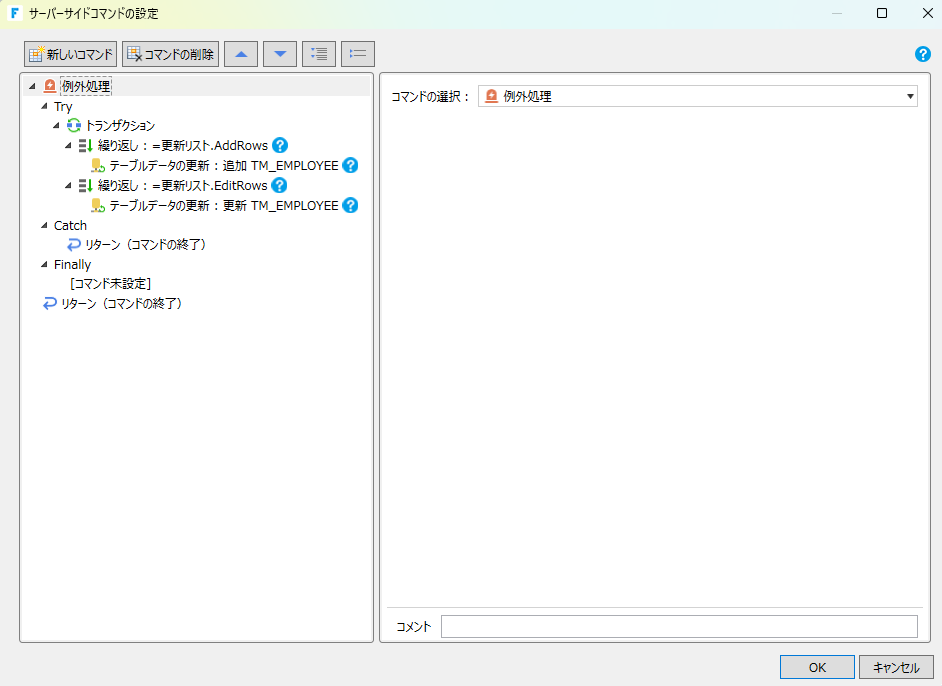Collapse the トランザクション node
The image size is (942, 686).
point(56,126)
